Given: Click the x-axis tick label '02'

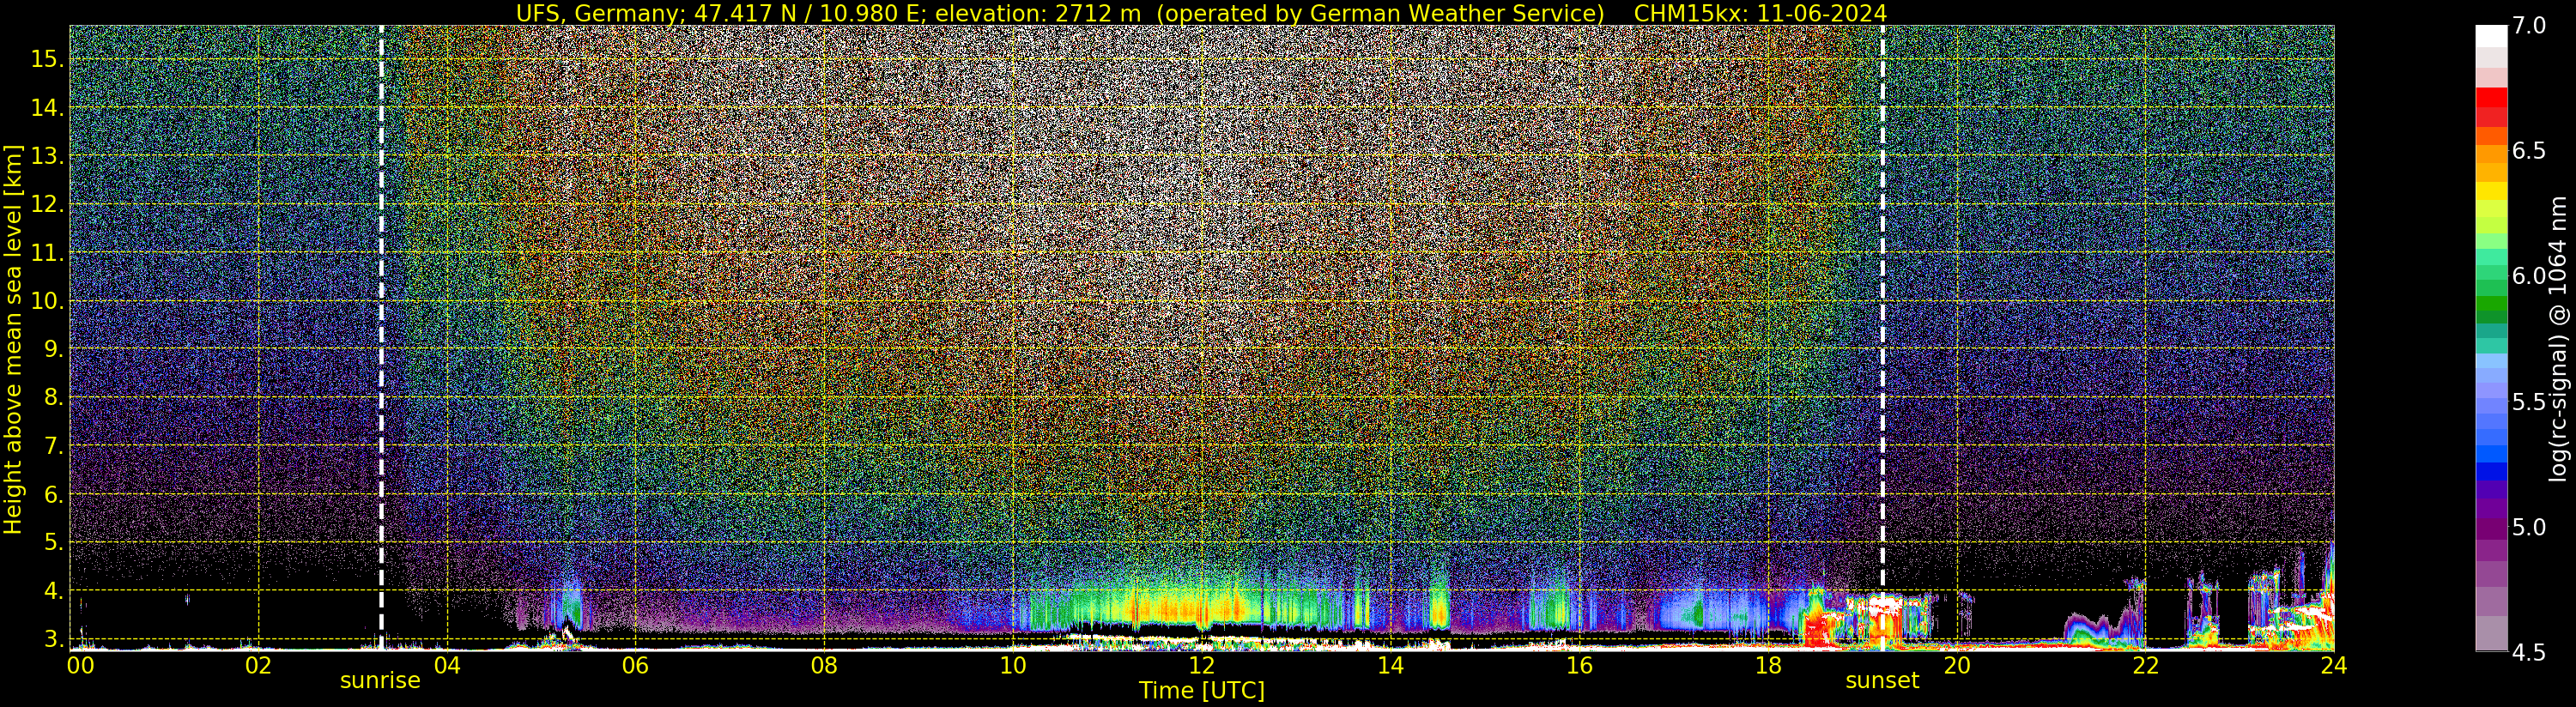Looking at the screenshot, I should (258, 665).
